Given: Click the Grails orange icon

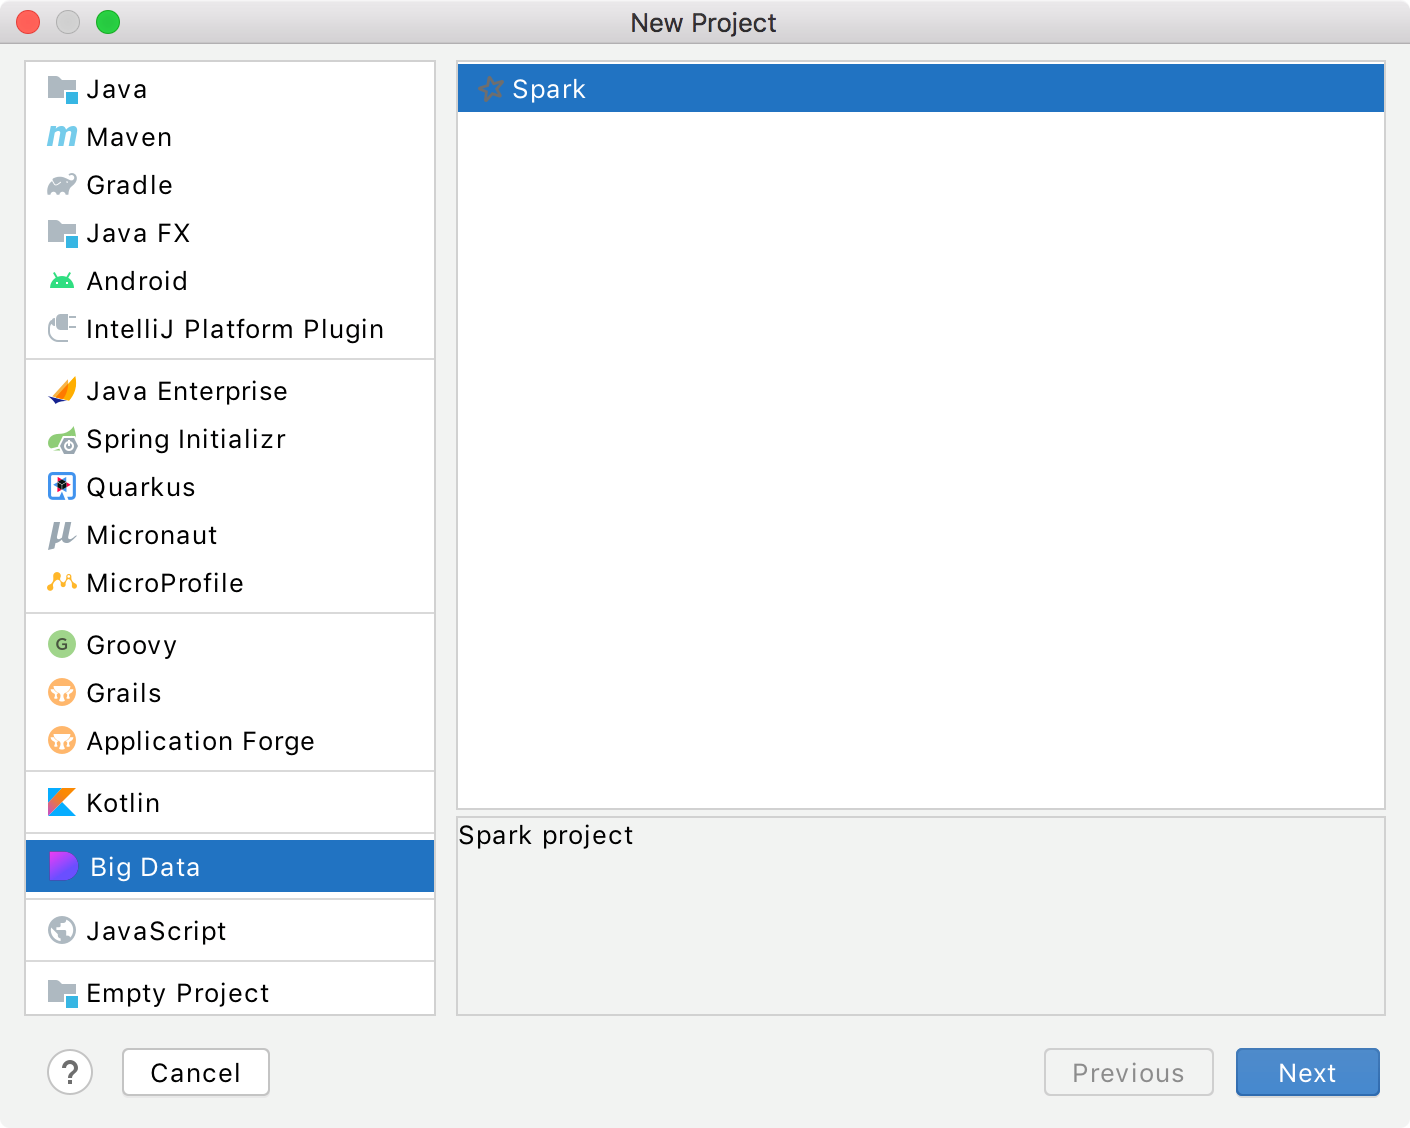Looking at the screenshot, I should point(62,692).
